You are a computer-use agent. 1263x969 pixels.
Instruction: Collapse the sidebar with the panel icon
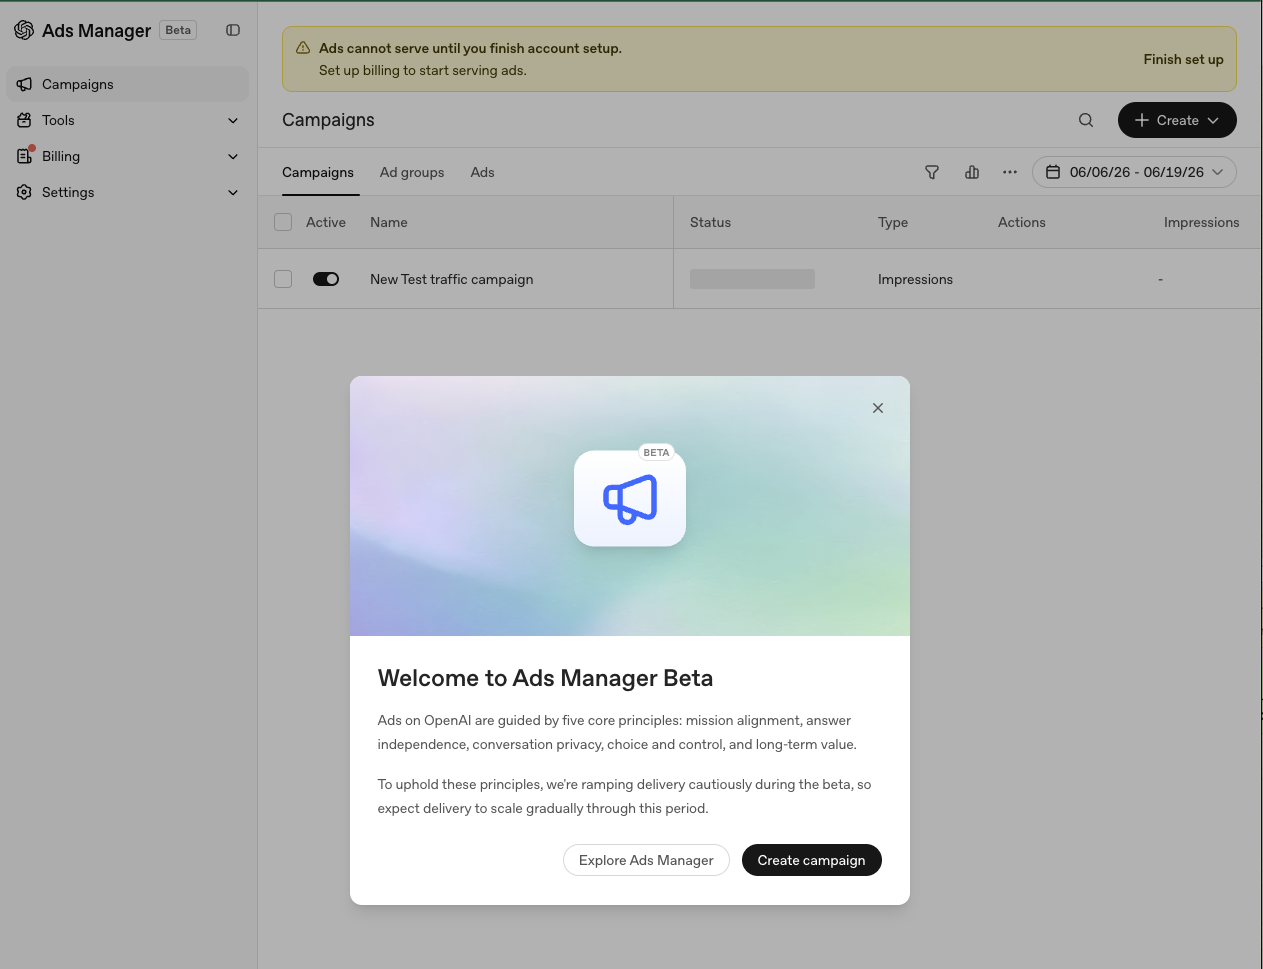[233, 30]
